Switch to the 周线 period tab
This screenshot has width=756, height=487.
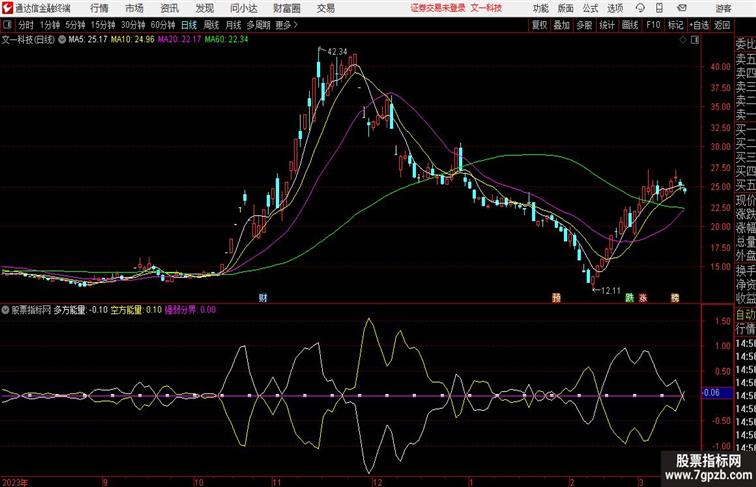211,25
